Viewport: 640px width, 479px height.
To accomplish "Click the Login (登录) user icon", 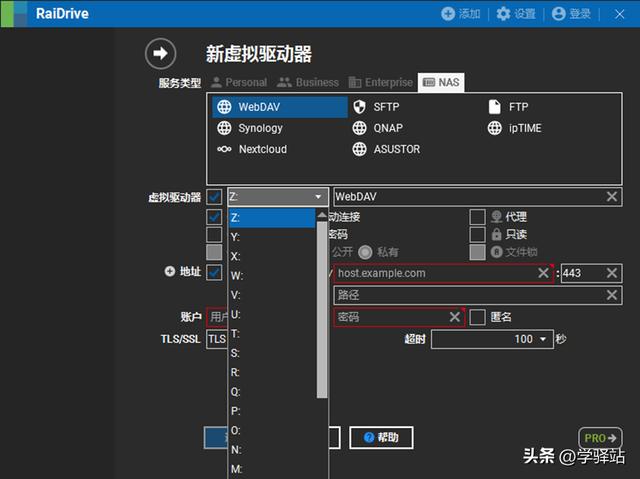I will tap(558, 14).
